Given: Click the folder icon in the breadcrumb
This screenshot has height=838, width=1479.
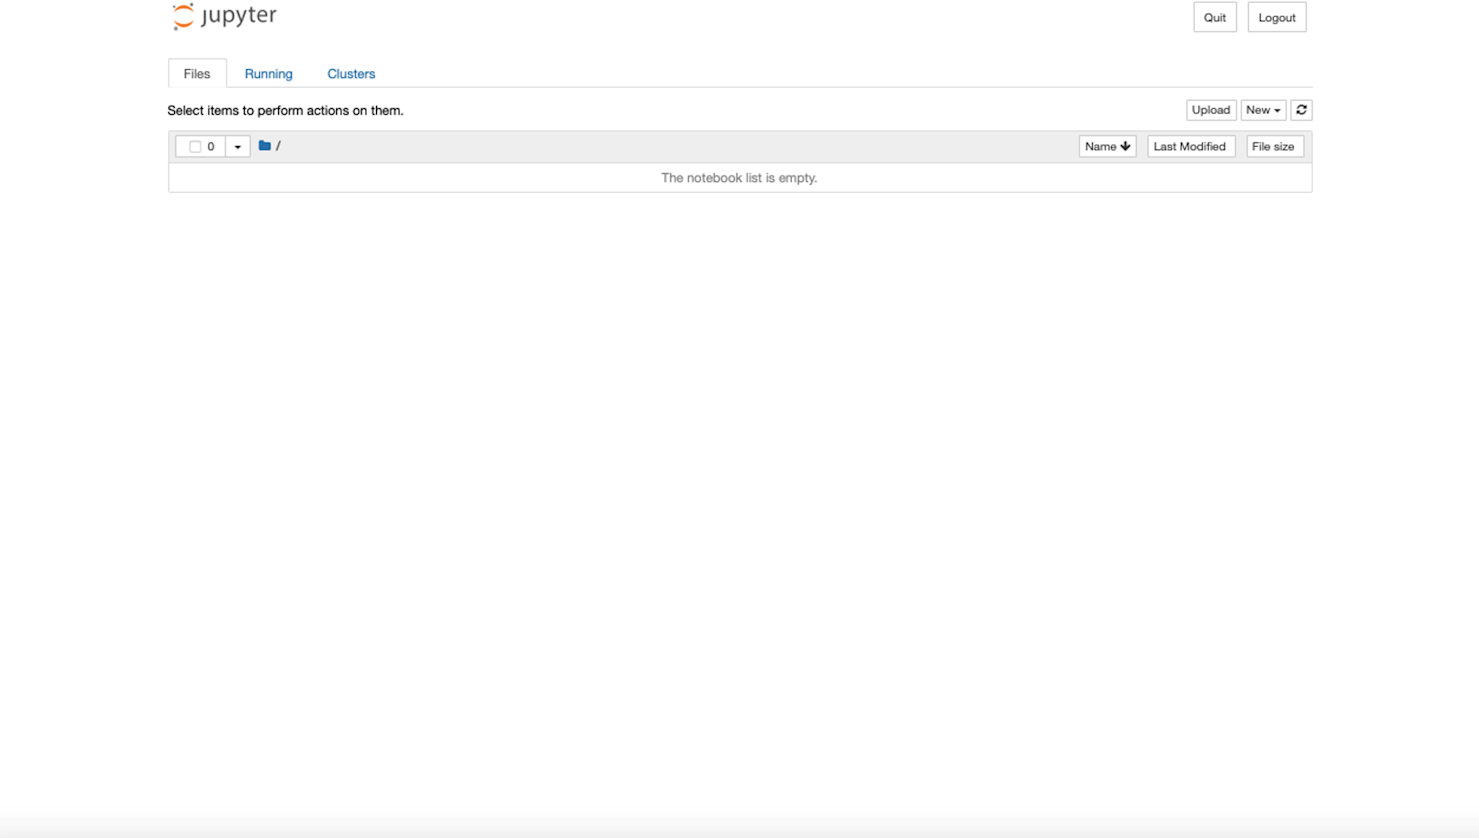Looking at the screenshot, I should tap(263, 145).
